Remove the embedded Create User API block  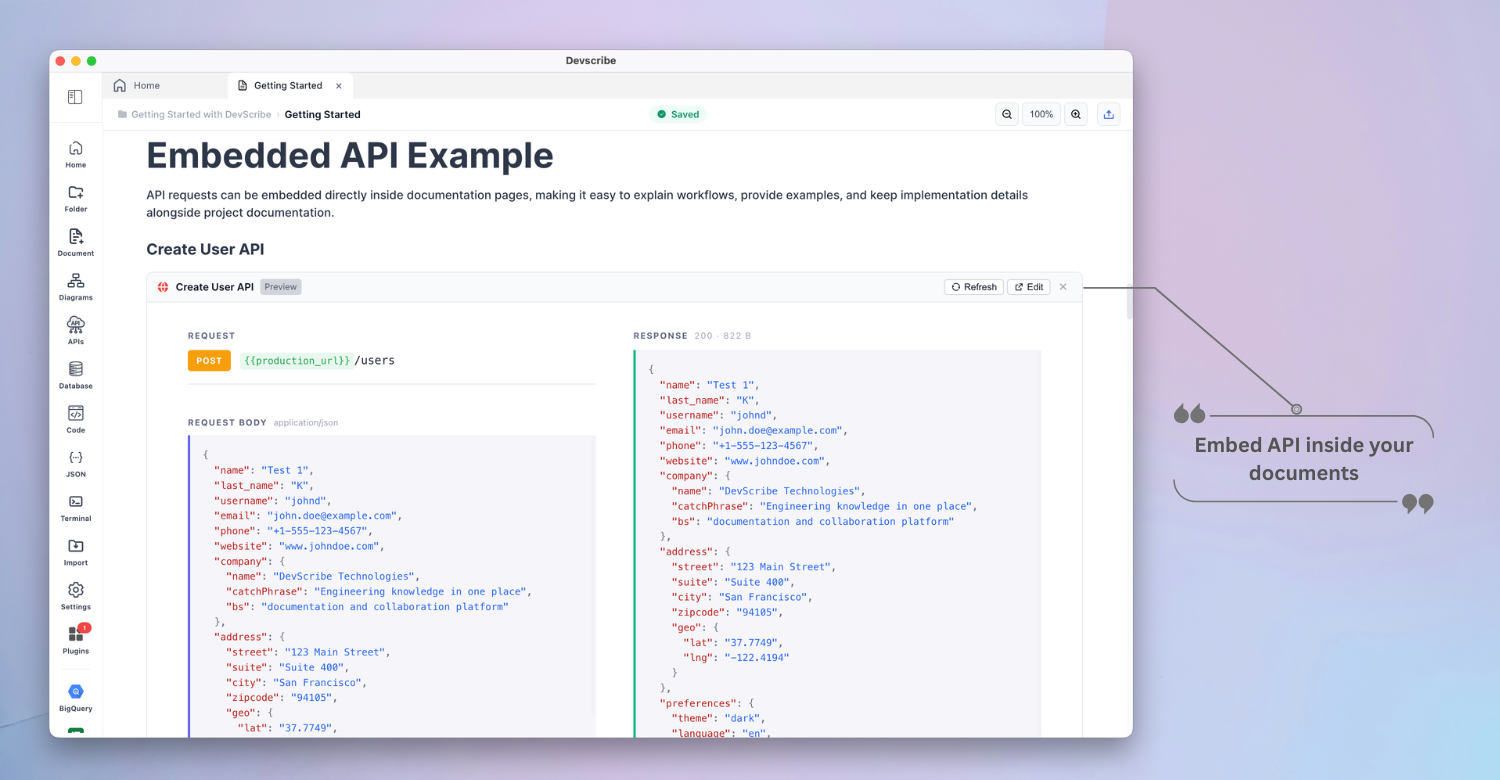(x=1063, y=287)
